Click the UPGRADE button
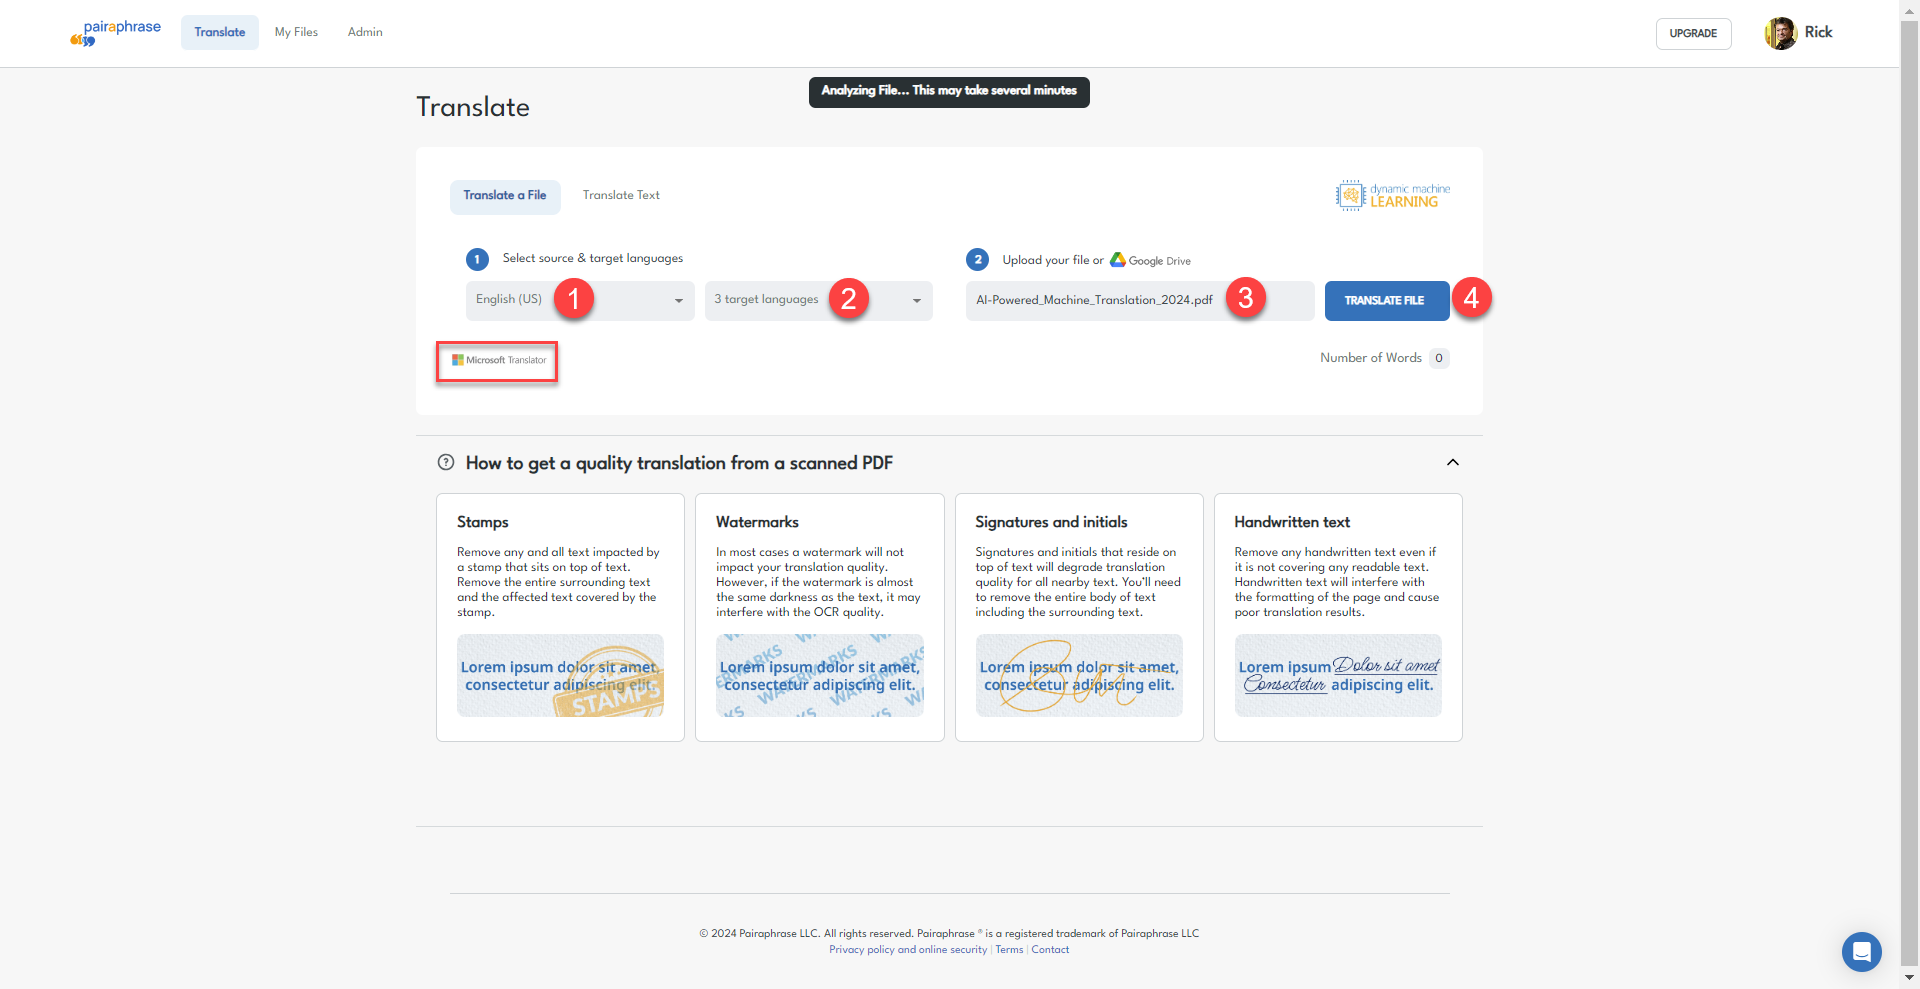Image resolution: width=1920 pixels, height=989 pixels. pos(1693,33)
